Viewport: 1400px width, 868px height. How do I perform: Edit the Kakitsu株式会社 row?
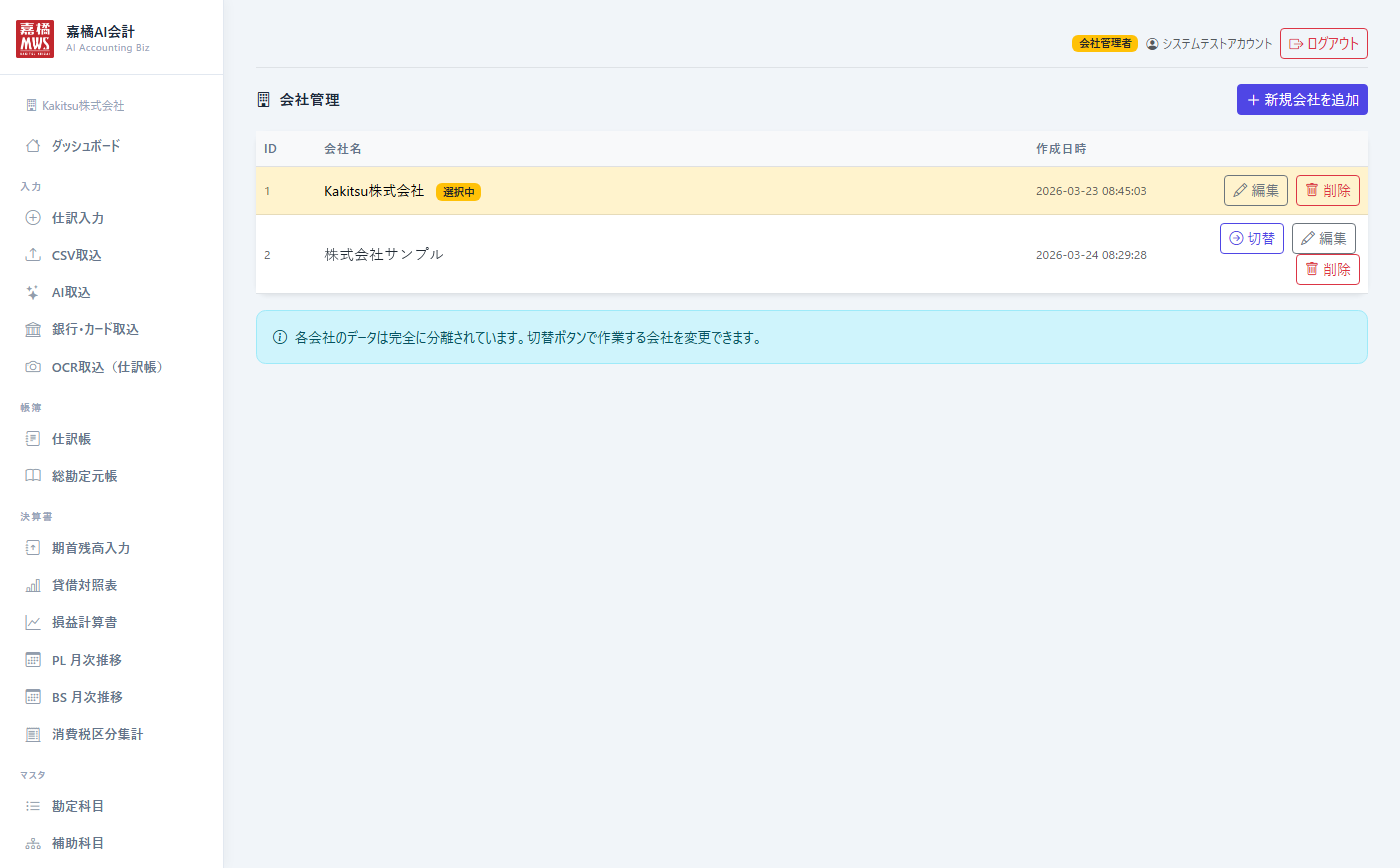[1256, 191]
